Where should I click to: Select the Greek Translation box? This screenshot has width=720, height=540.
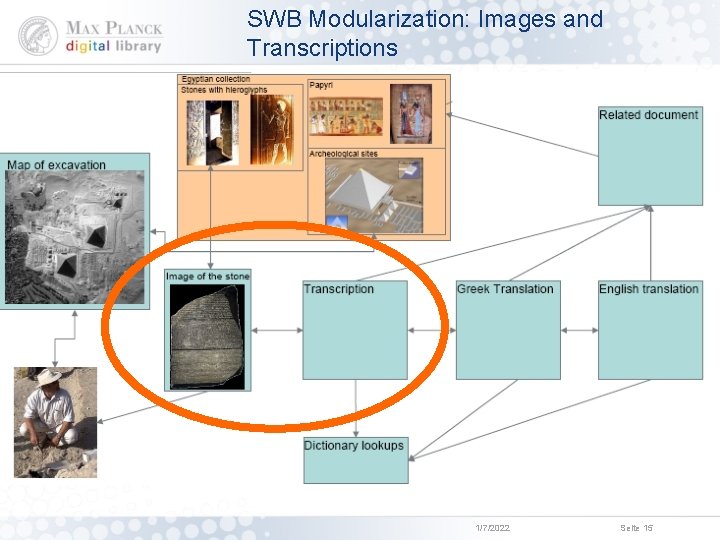click(x=508, y=330)
